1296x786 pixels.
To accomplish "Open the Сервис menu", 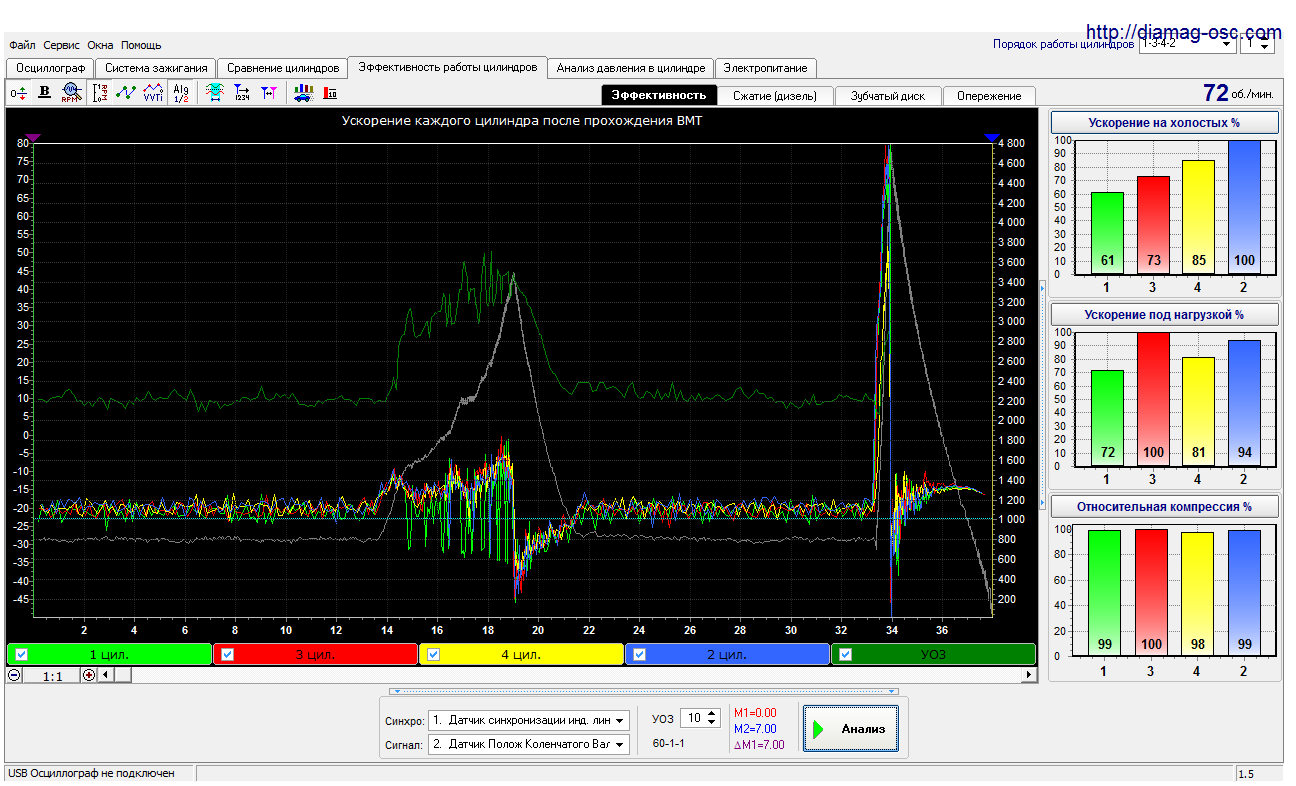I will (x=62, y=45).
